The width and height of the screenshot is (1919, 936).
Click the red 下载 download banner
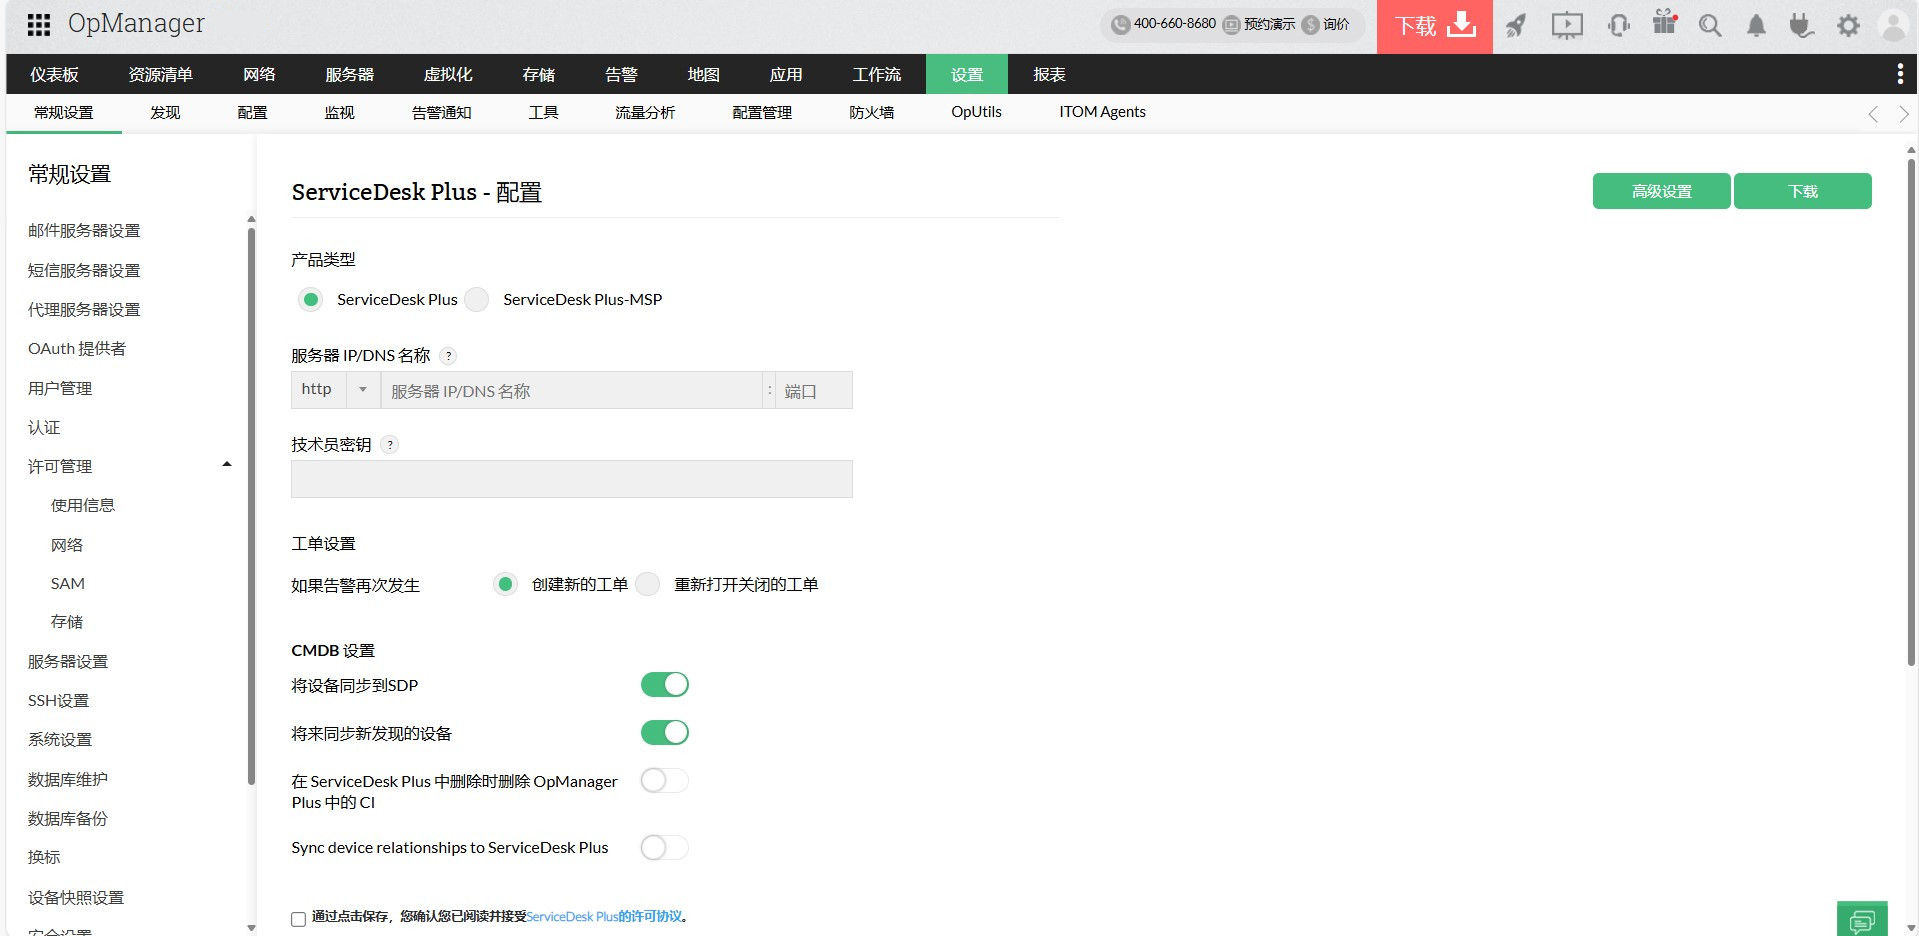1435,26
